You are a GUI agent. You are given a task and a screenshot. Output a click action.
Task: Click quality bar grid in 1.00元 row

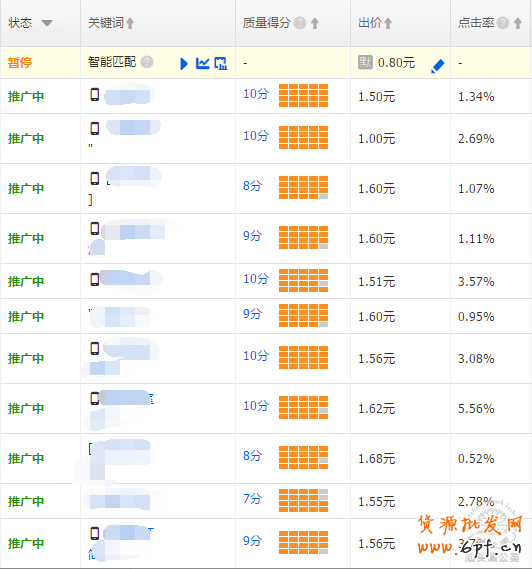coord(303,138)
